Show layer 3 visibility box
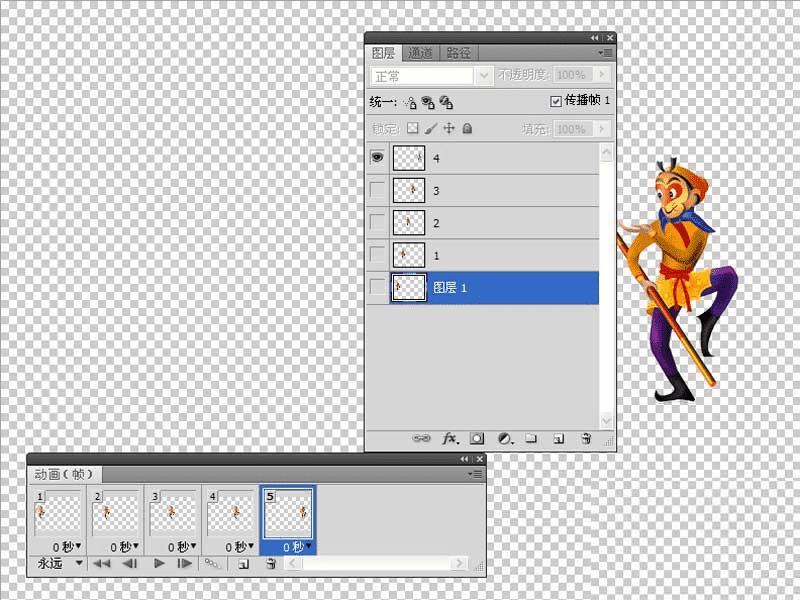This screenshot has width=800, height=600. (x=377, y=190)
